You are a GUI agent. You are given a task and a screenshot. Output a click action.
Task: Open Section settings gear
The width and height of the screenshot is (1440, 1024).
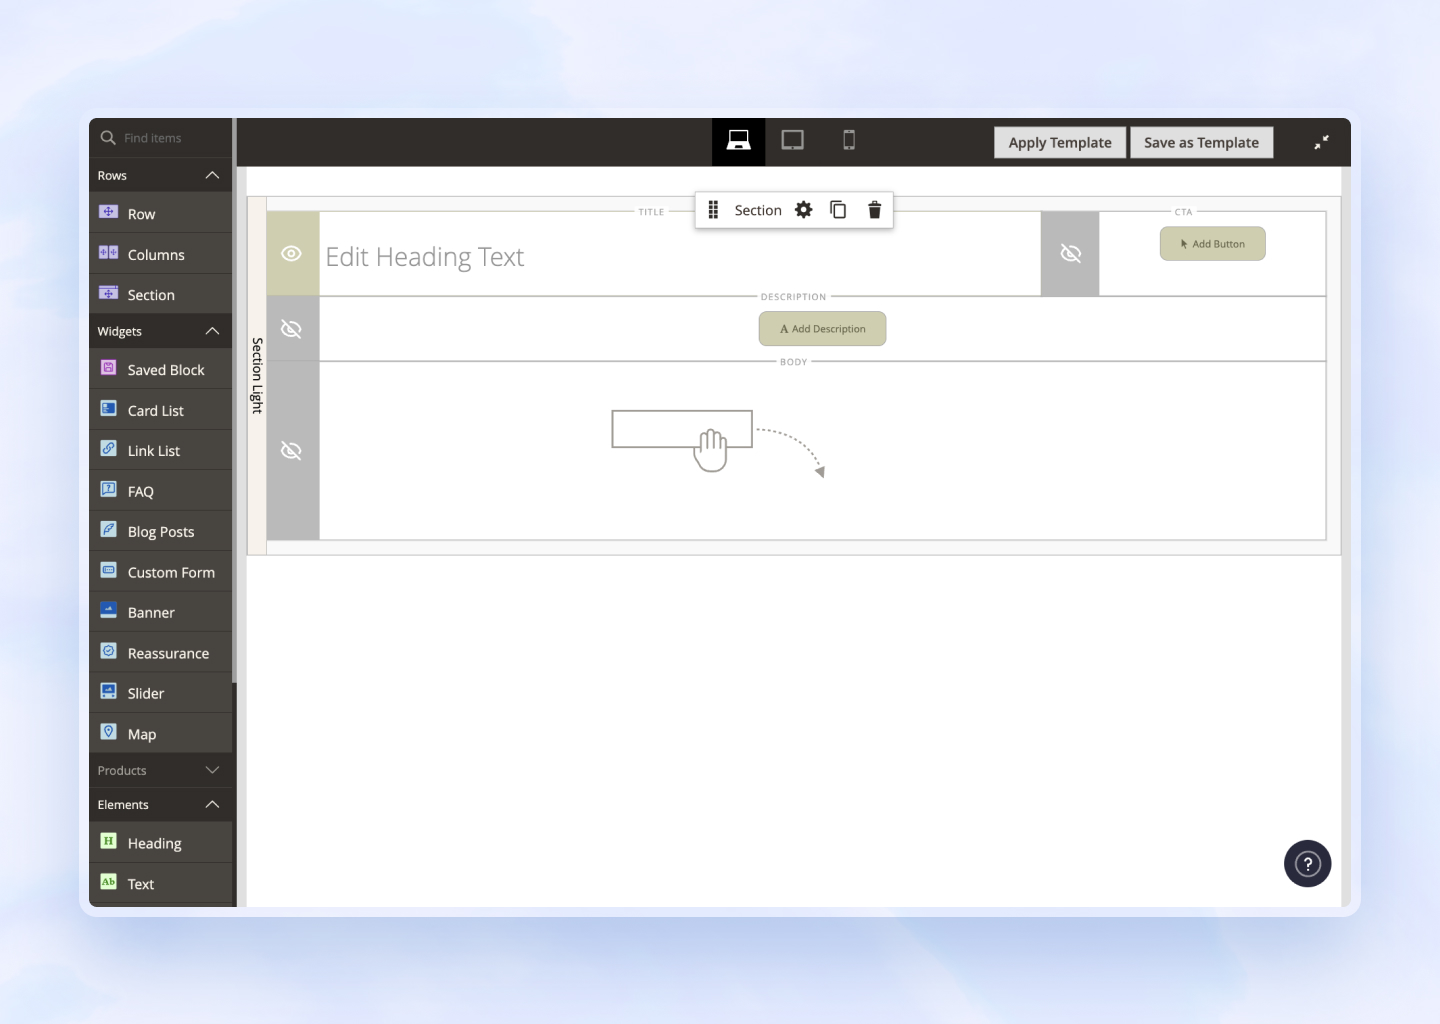coord(803,210)
